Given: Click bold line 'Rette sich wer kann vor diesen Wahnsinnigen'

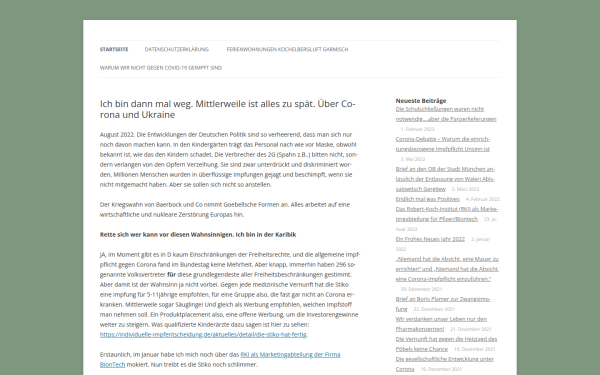Looking at the screenshot, I should (198, 235).
